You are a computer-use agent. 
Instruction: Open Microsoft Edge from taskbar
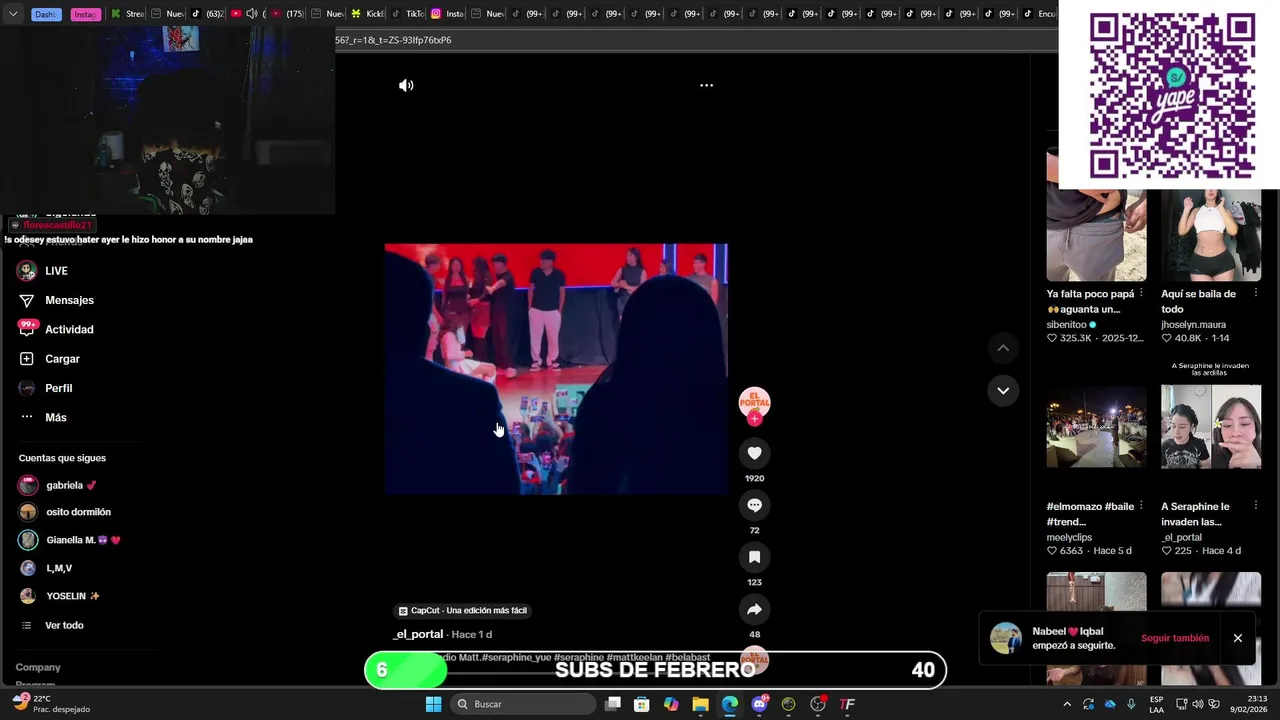(x=730, y=704)
